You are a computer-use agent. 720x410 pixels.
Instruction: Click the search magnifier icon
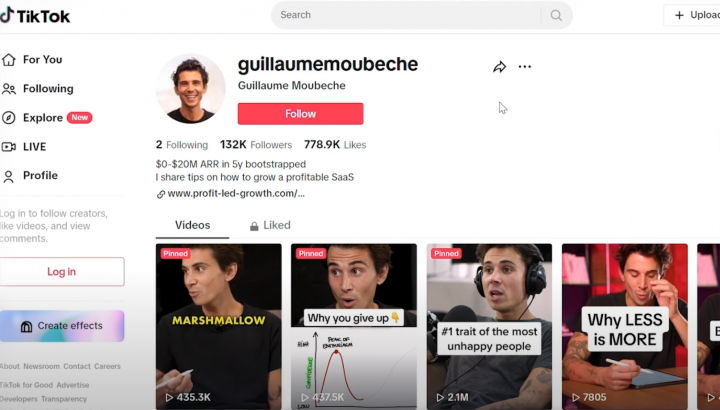(x=556, y=15)
